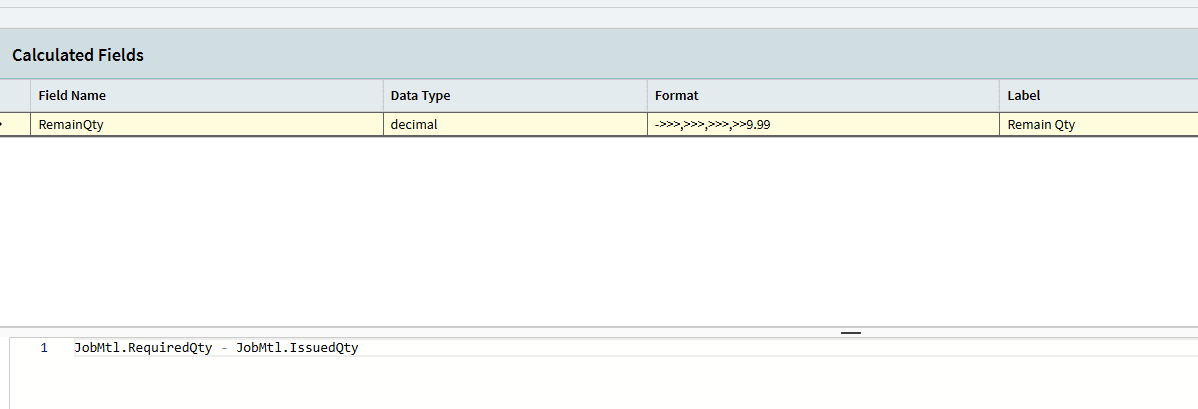Screen dimensions: 1198x409
Task: Click the Calculated Fields panel title
Action: tap(78, 55)
